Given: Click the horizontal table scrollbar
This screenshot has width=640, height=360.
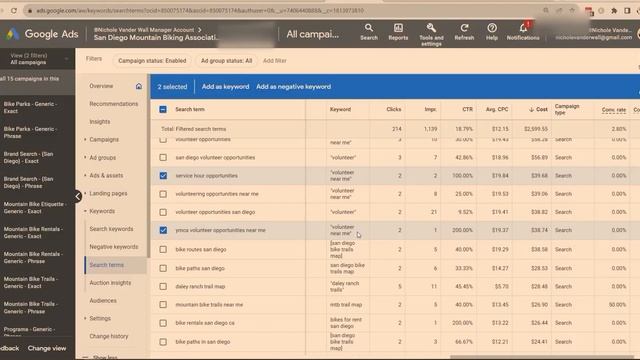Looking at the screenshot, I should (543, 358).
